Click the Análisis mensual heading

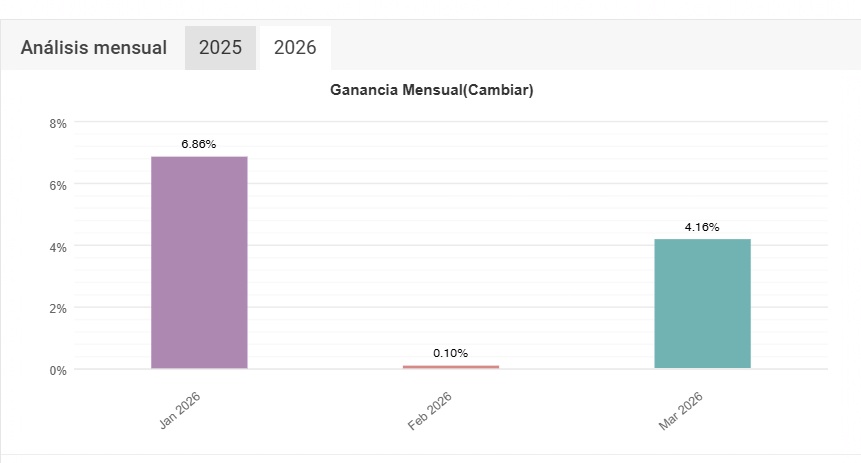pyautogui.click(x=94, y=48)
